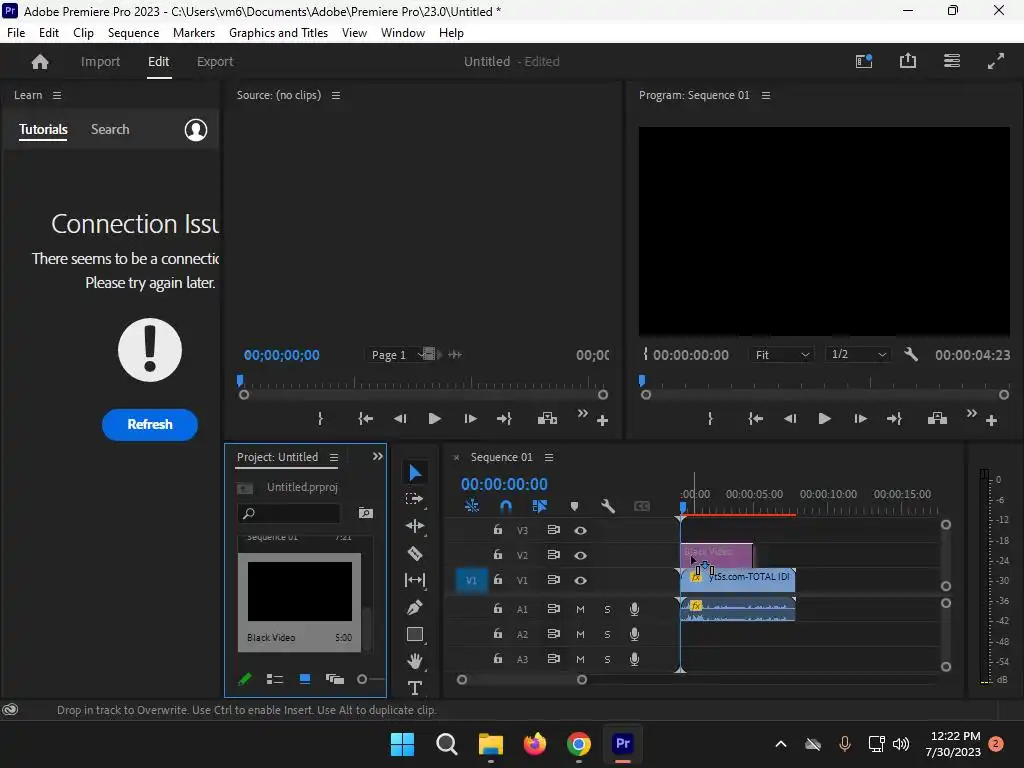Select the Type tool
Image resolution: width=1024 pixels, height=768 pixels.
[415, 688]
